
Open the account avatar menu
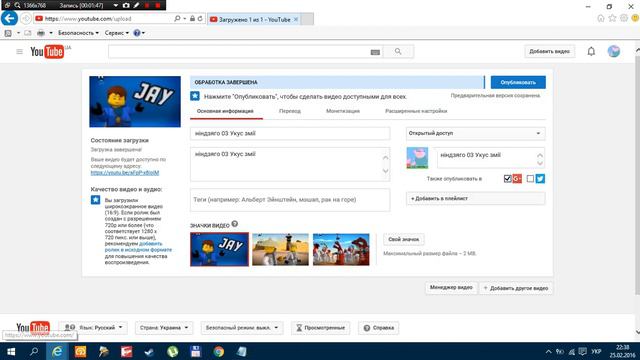pos(613,51)
